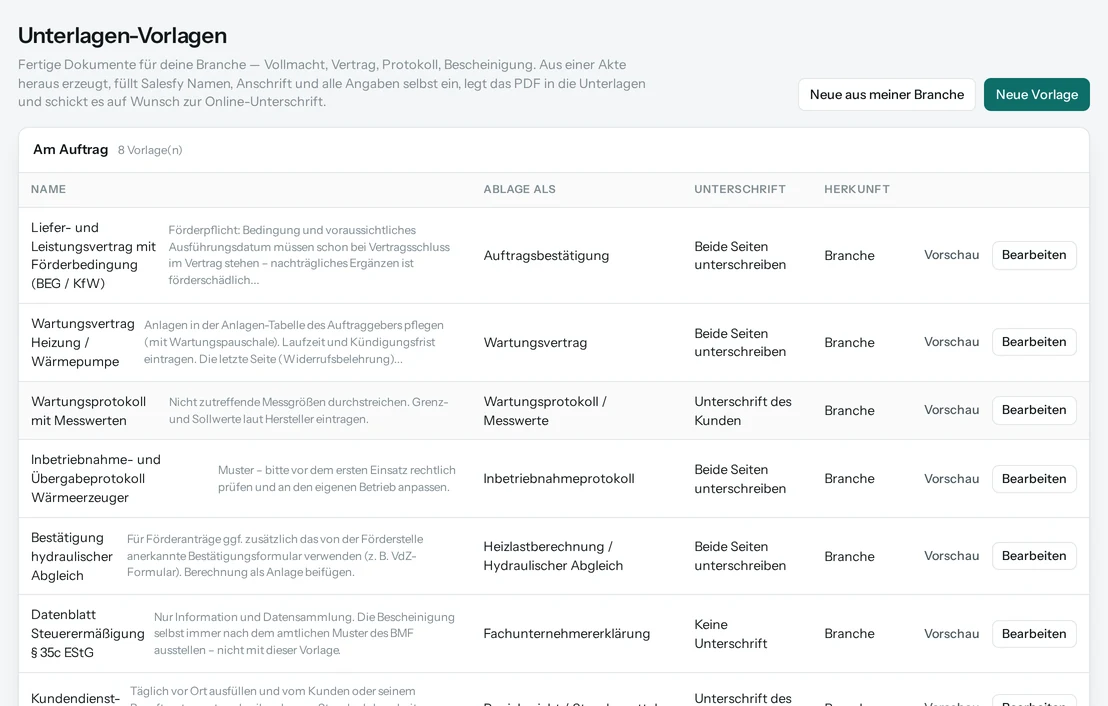Viewport: 1108px width, 706px height.
Task: Click the "UNTERSCHRIFT" column header
Action: (740, 189)
